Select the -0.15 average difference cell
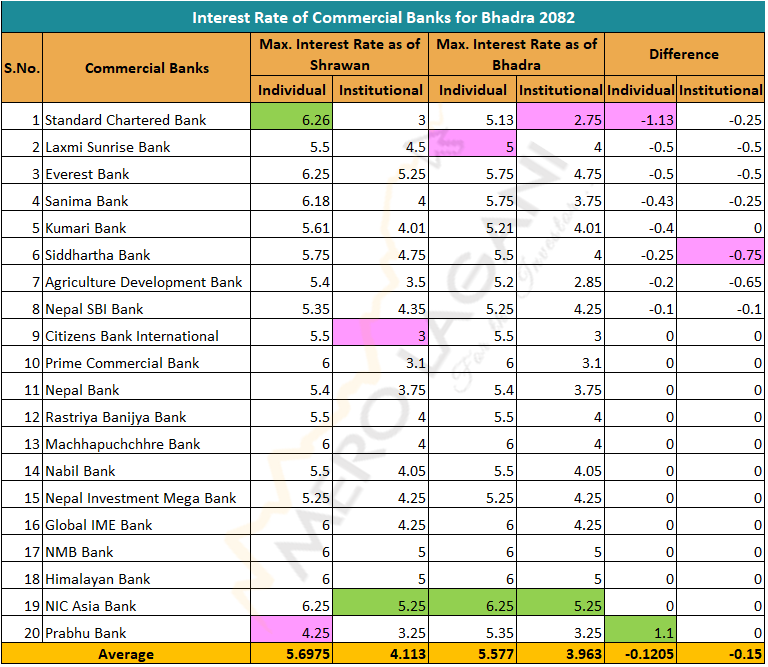 tap(720, 654)
